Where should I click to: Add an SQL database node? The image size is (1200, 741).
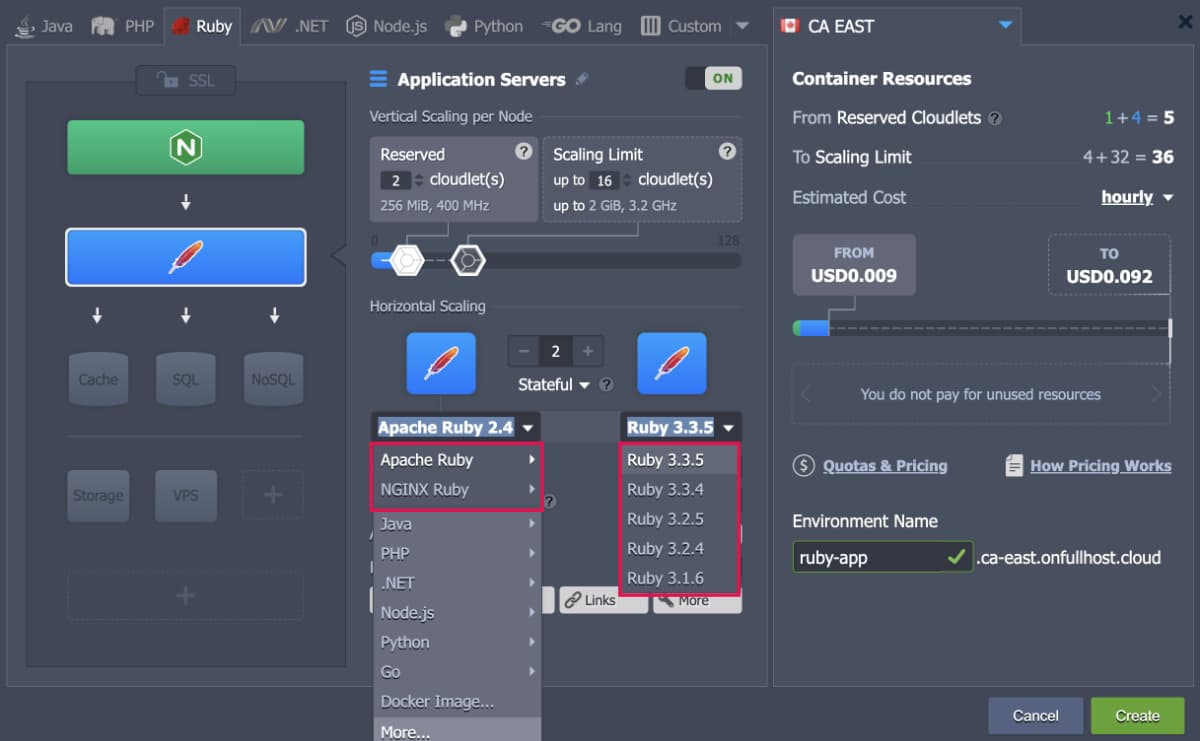[185, 379]
